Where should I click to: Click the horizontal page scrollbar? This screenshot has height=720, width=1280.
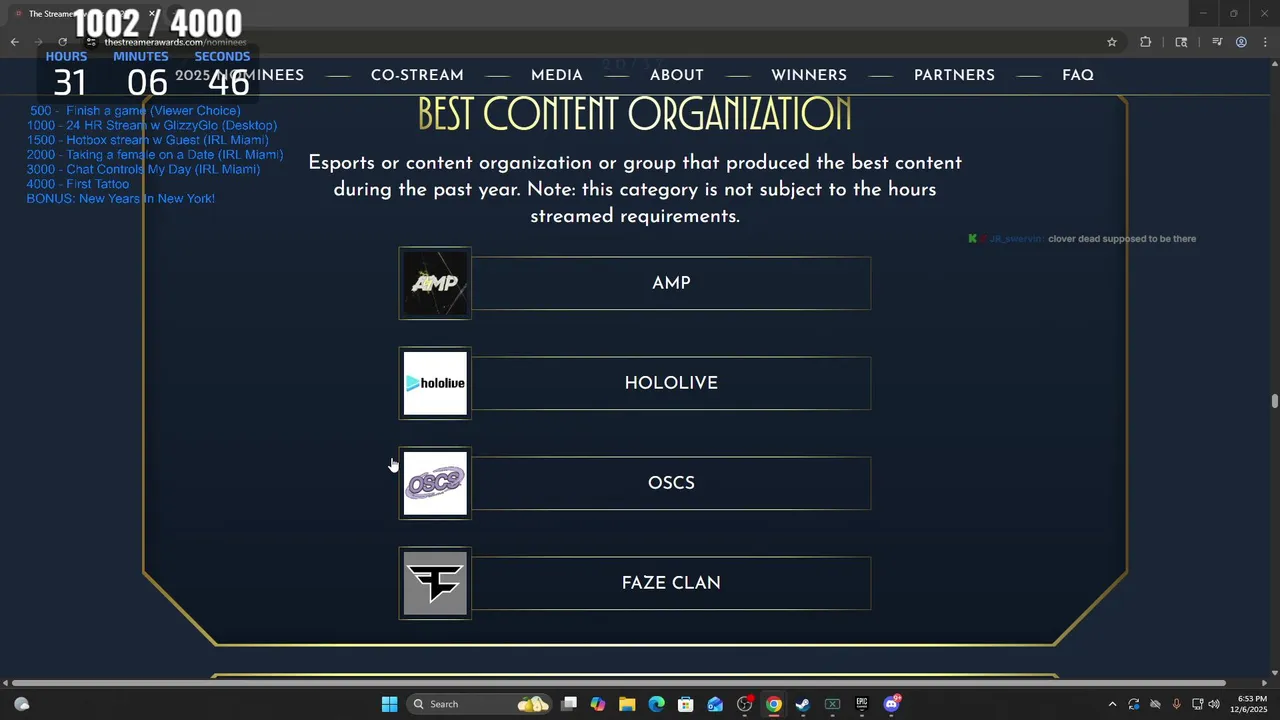point(620,683)
